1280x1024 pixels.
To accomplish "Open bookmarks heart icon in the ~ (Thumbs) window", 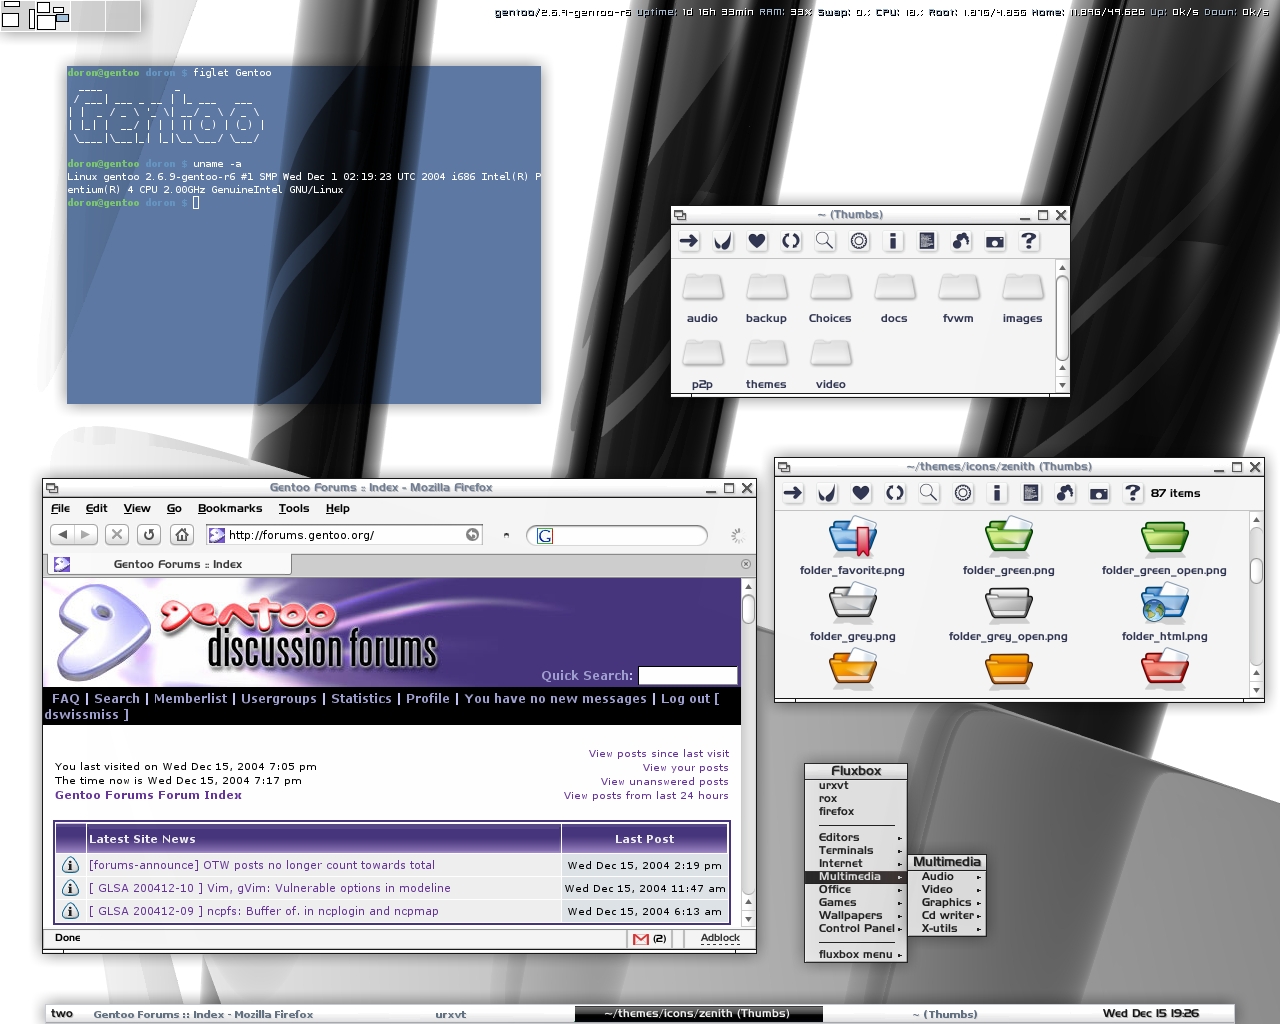I will (757, 241).
